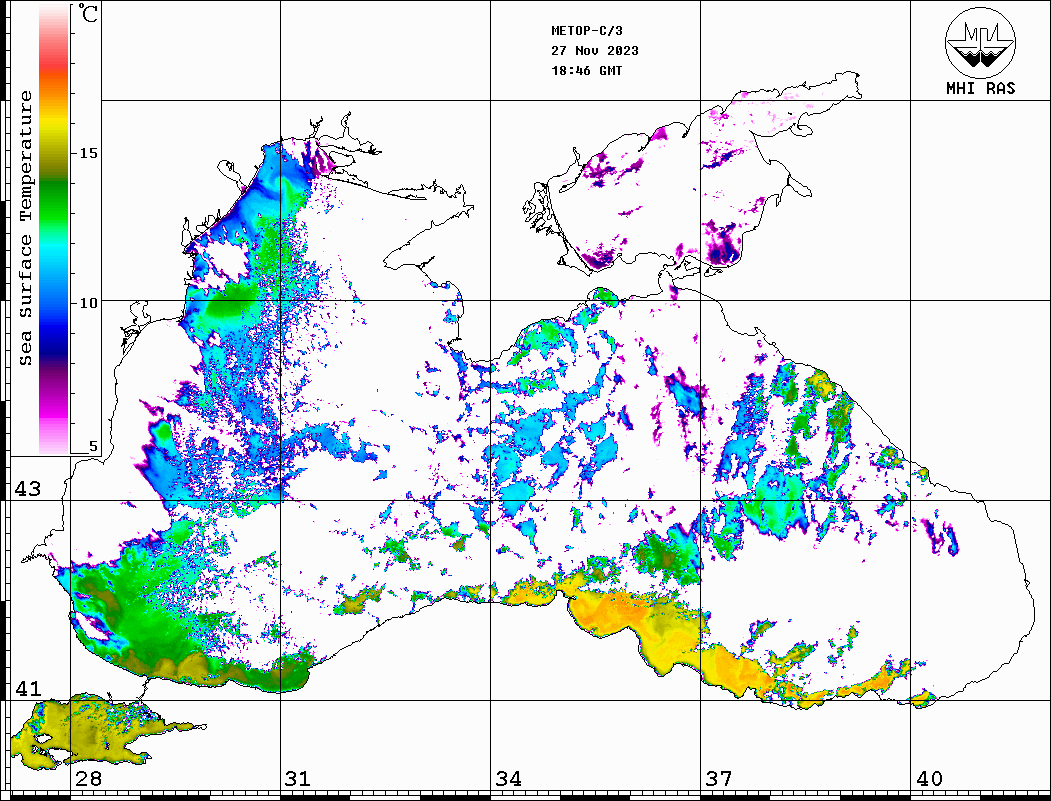Click the MHI RAS logo emblem
Screen dimensions: 1051x801
click(981, 42)
